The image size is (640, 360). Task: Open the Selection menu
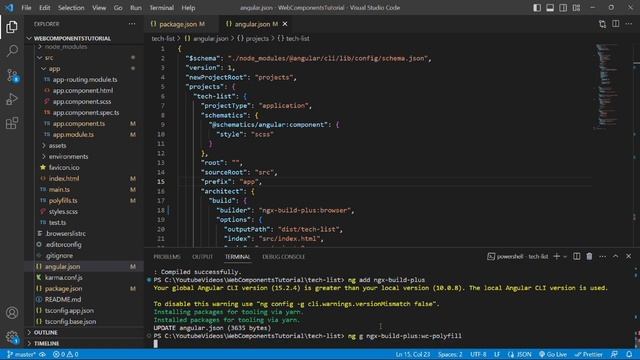click(71, 8)
